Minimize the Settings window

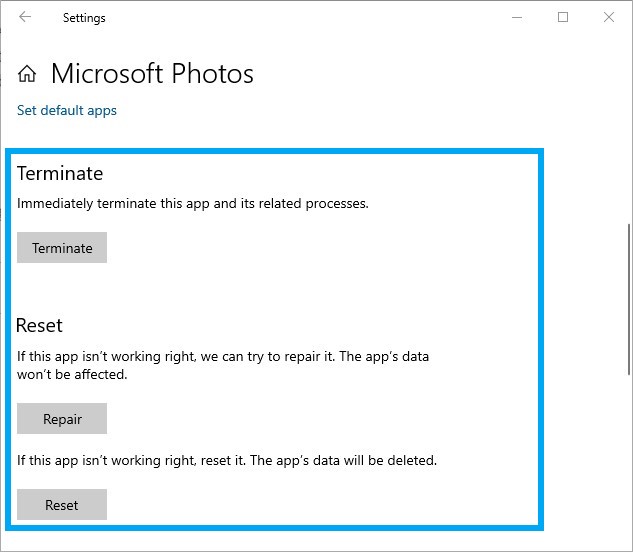[517, 17]
